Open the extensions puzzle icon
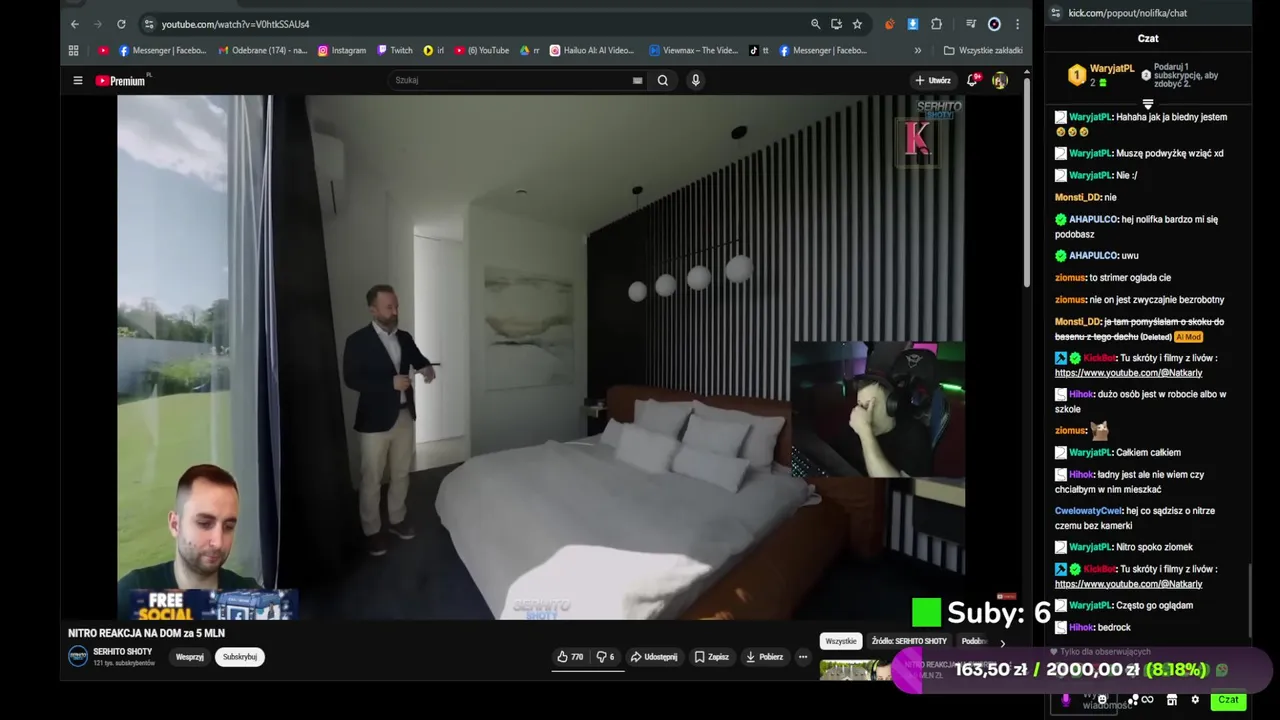 click(936, 24)
